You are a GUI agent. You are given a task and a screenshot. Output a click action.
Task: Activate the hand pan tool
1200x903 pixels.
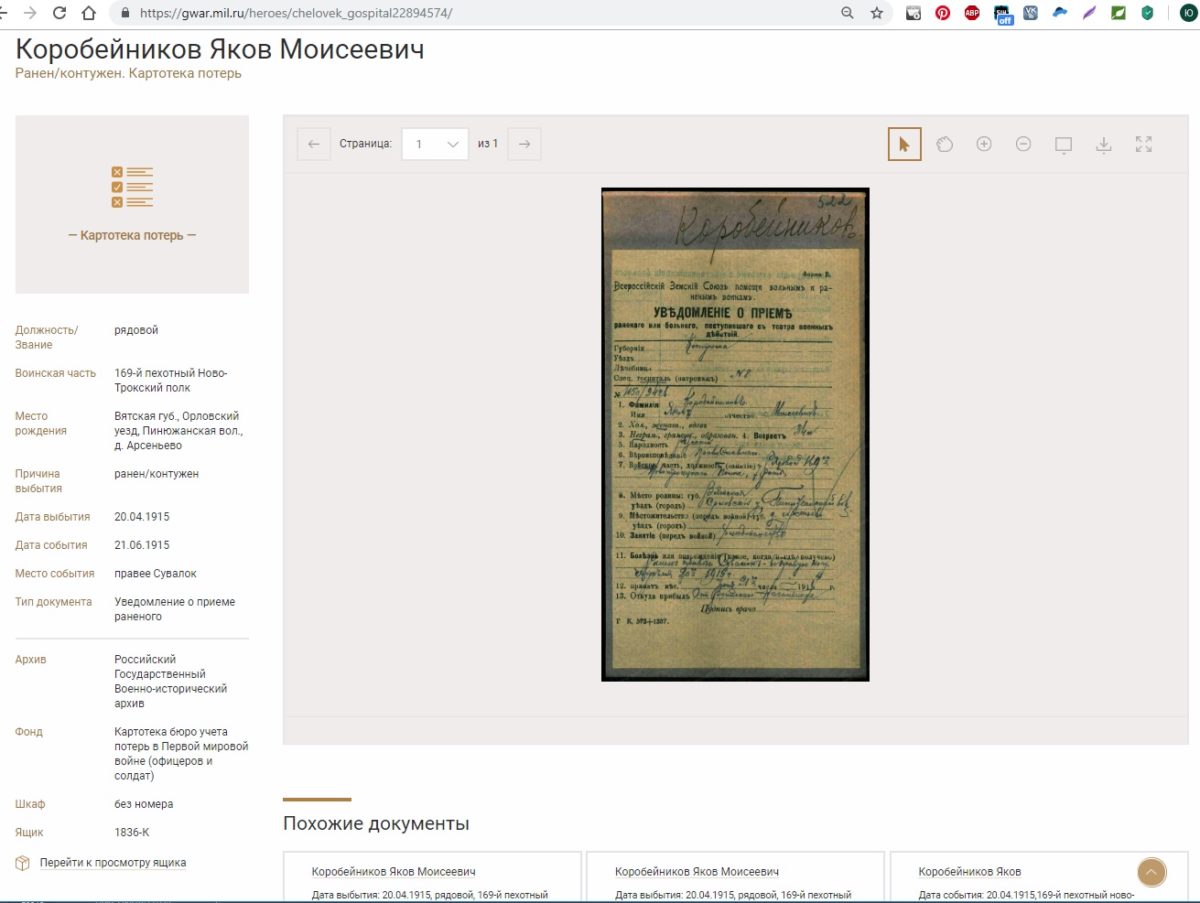point(944,144)
